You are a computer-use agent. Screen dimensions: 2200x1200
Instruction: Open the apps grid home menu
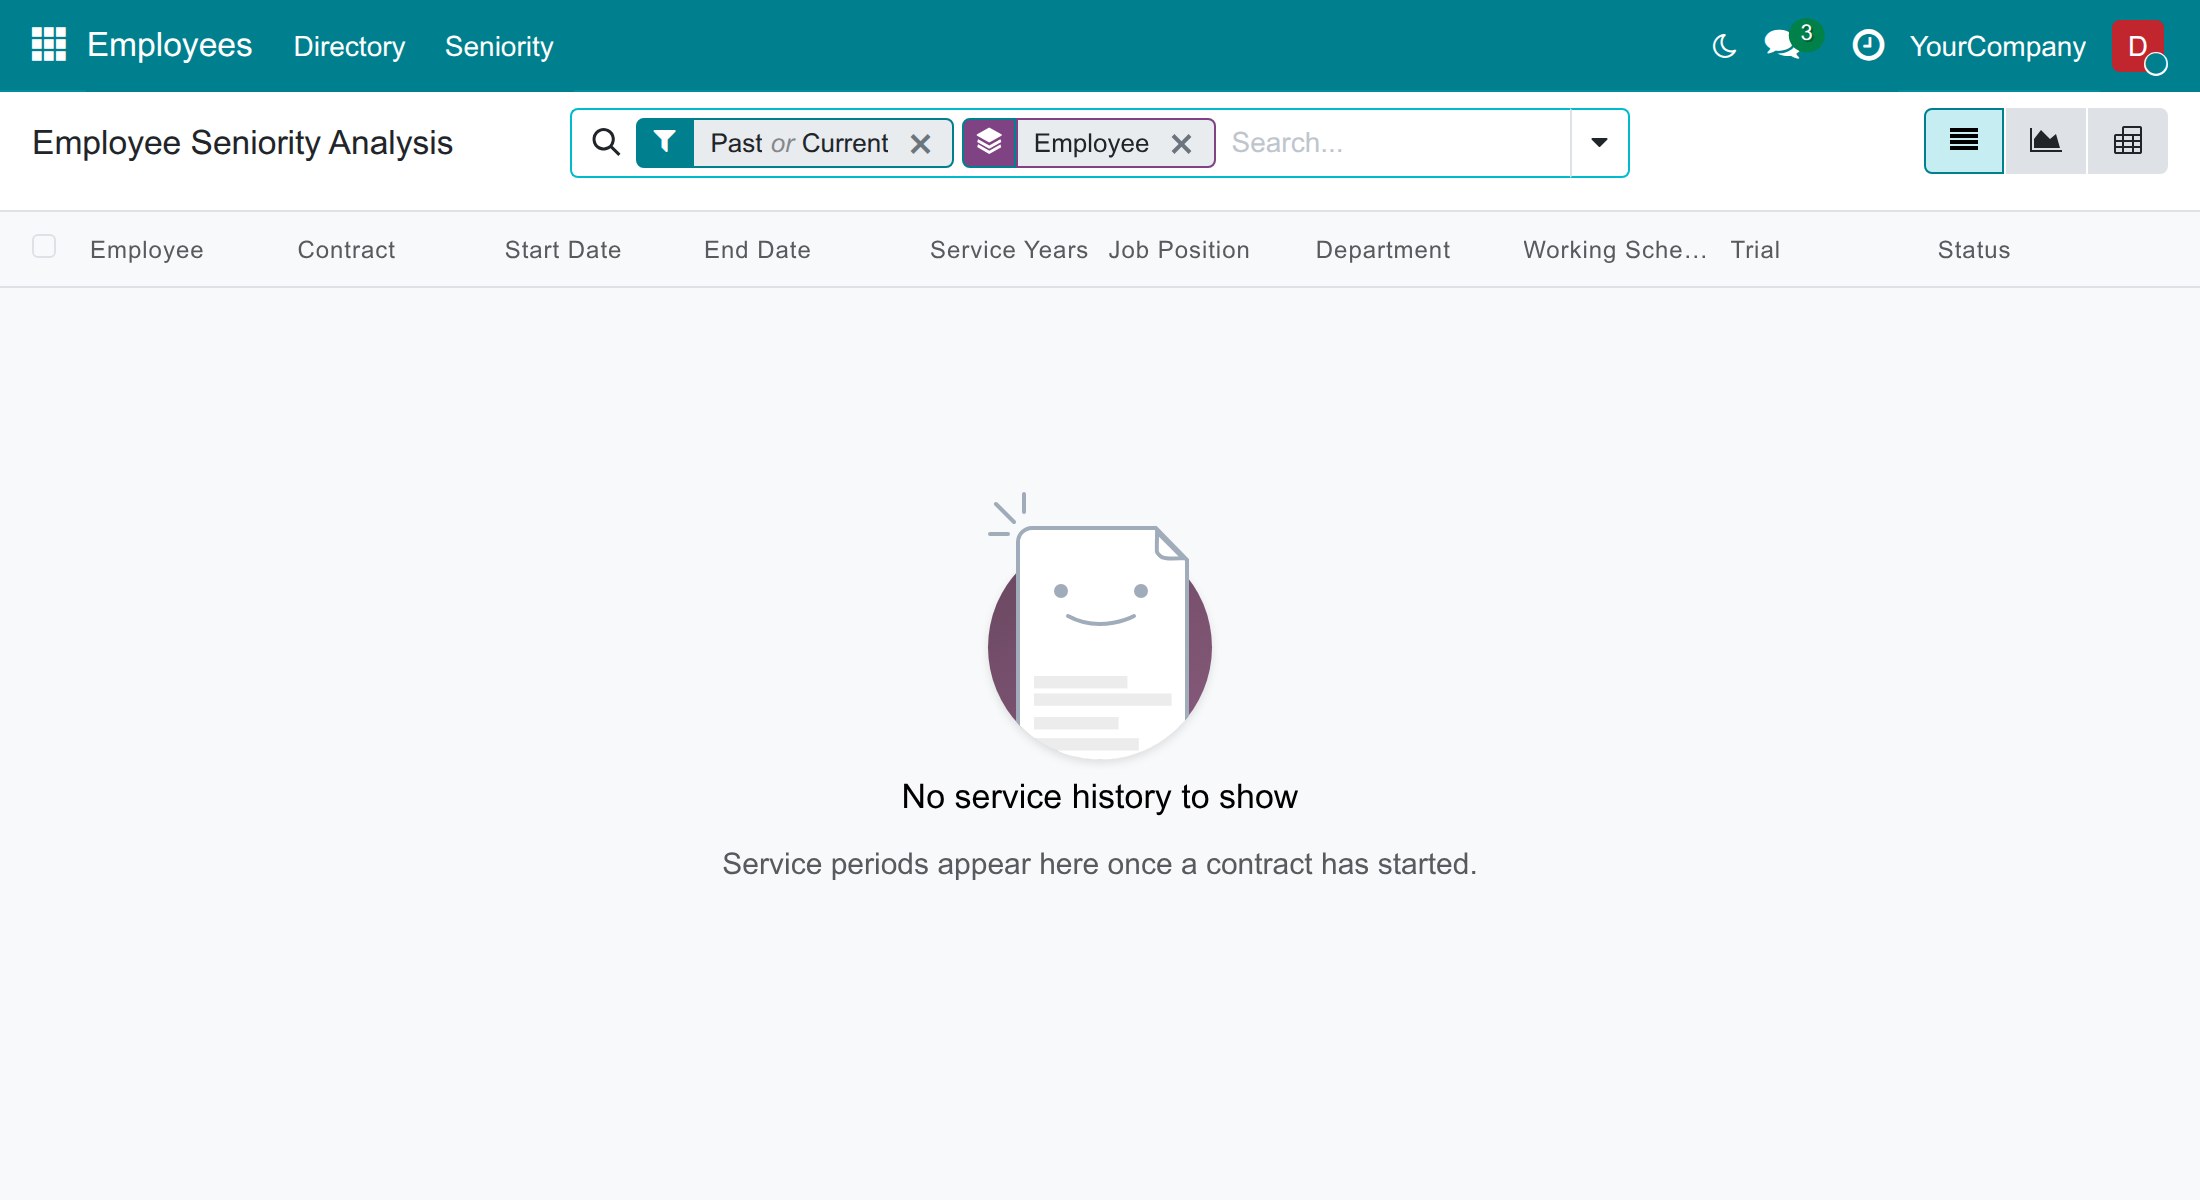click(x=48, y=45)
